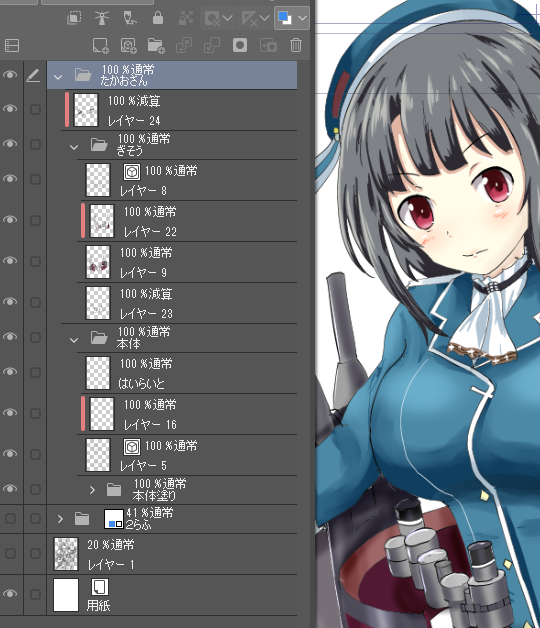Click the Delete Layer trash icon

click(x=296, y=45)
